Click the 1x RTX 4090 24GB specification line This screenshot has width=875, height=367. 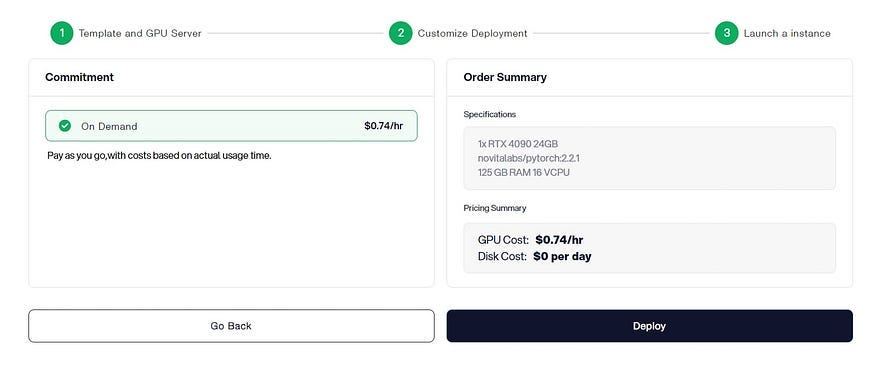(x=518, y=144)
